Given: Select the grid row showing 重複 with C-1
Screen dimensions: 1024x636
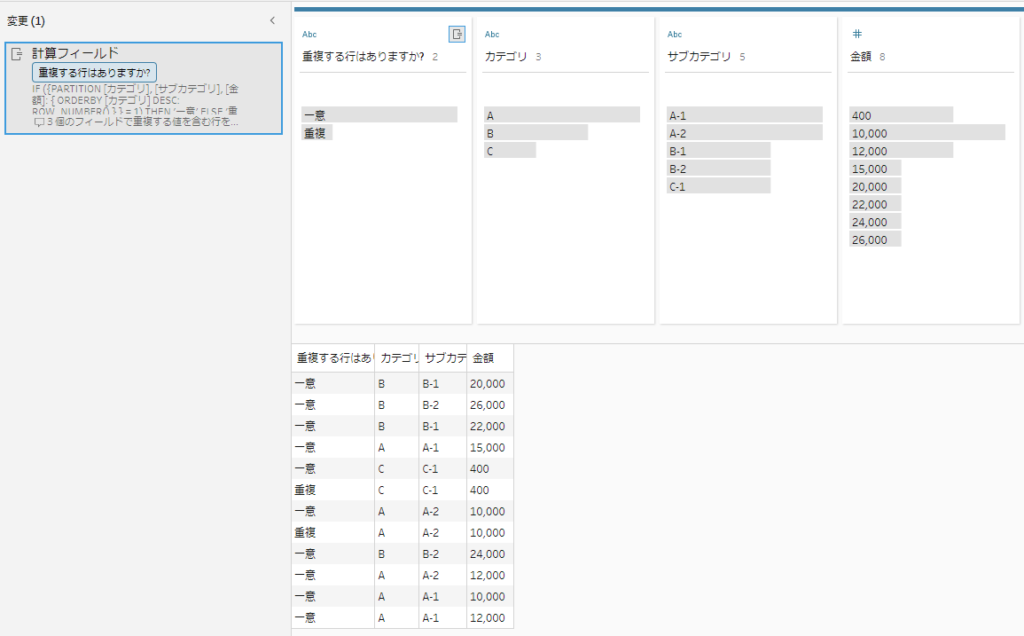Looking at the screenshot, I should click(400, 490).
